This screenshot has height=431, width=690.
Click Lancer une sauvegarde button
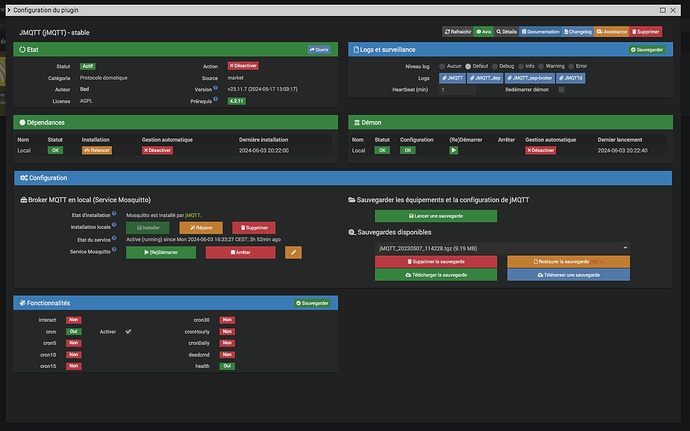(435, 216)
